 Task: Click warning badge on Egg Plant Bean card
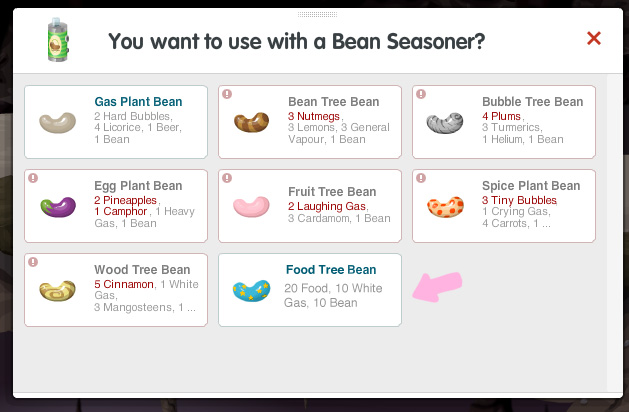[33, 178]
